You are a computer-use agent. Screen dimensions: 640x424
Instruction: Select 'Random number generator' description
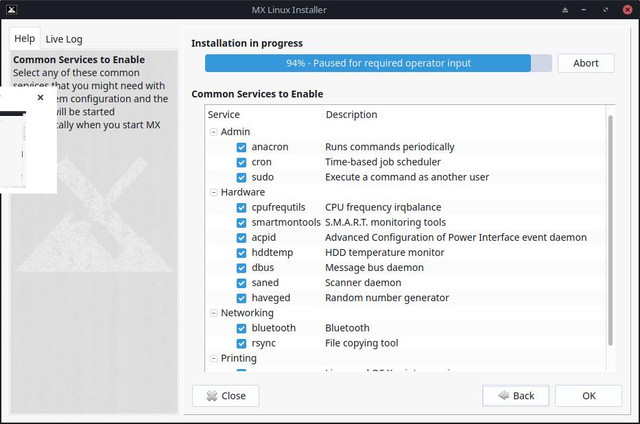point(387,298)
